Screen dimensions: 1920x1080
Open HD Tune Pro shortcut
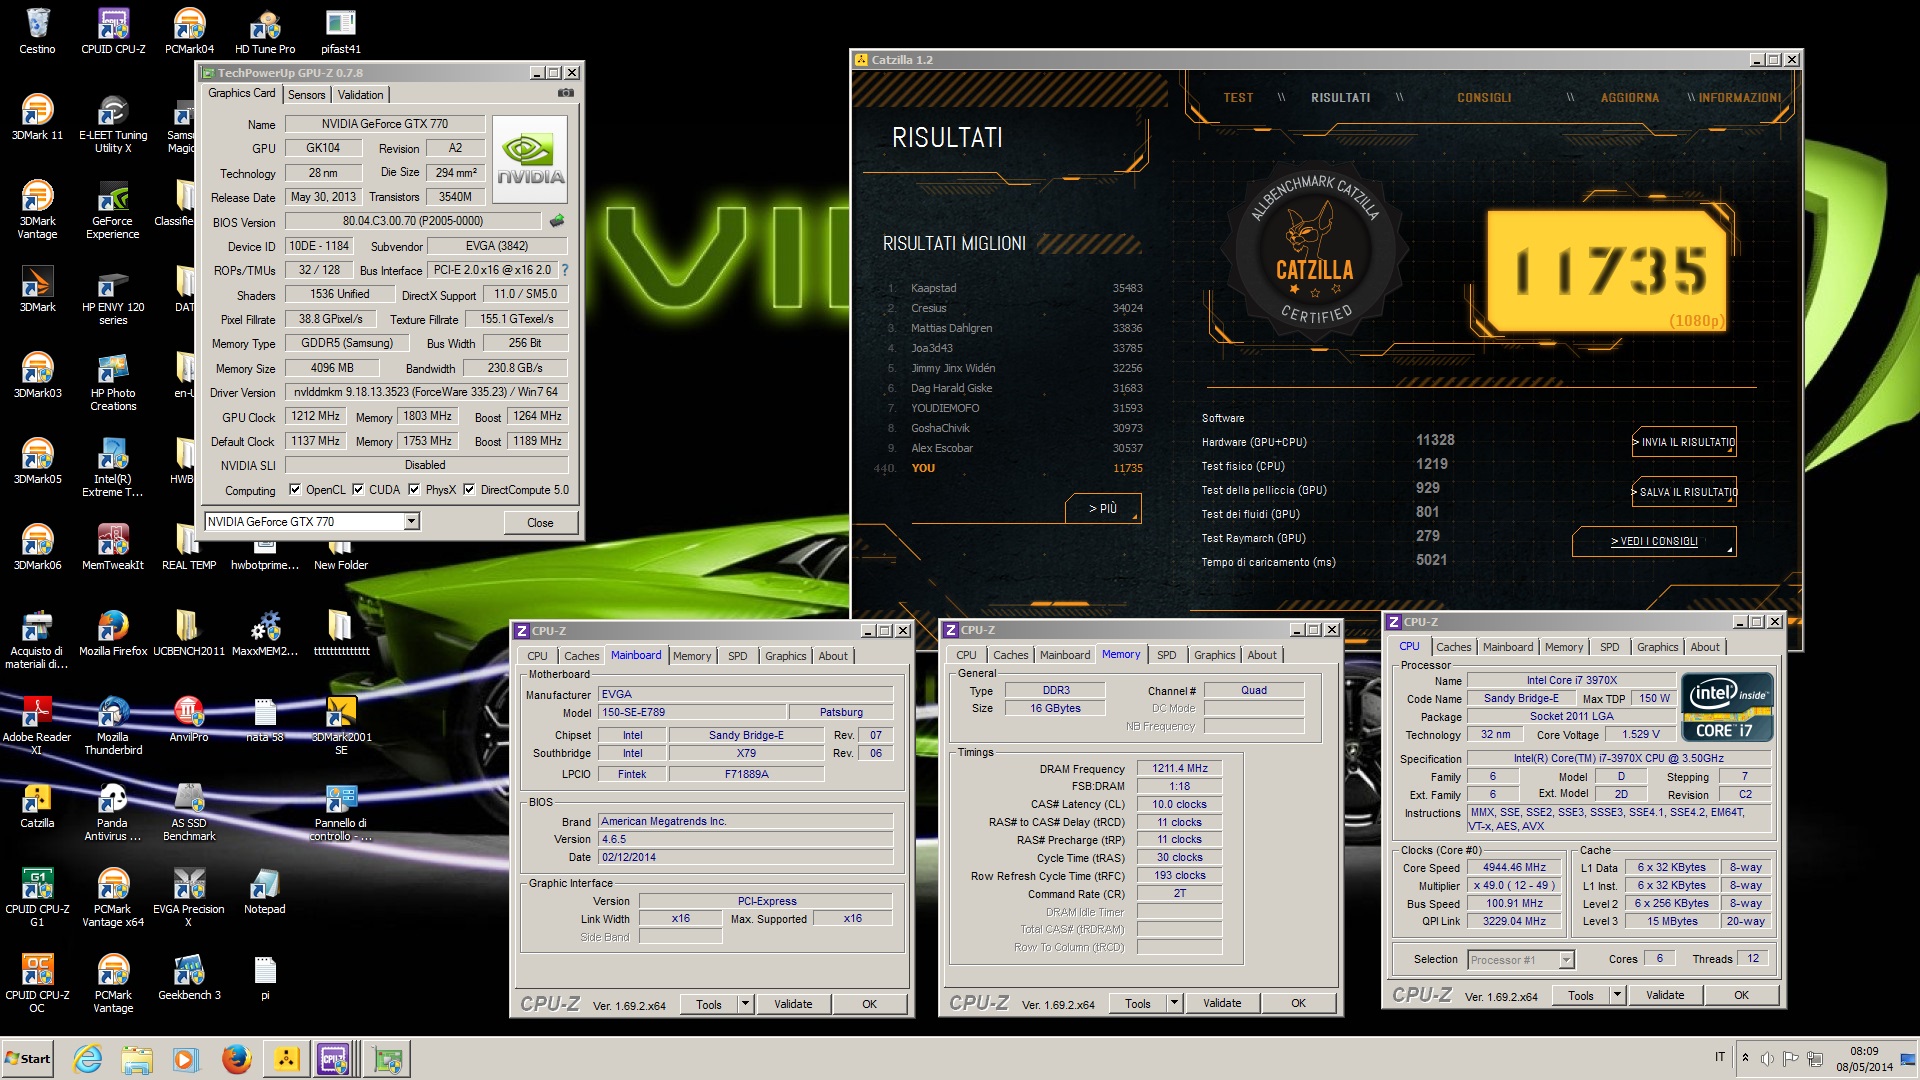click(x=265, y=30)
